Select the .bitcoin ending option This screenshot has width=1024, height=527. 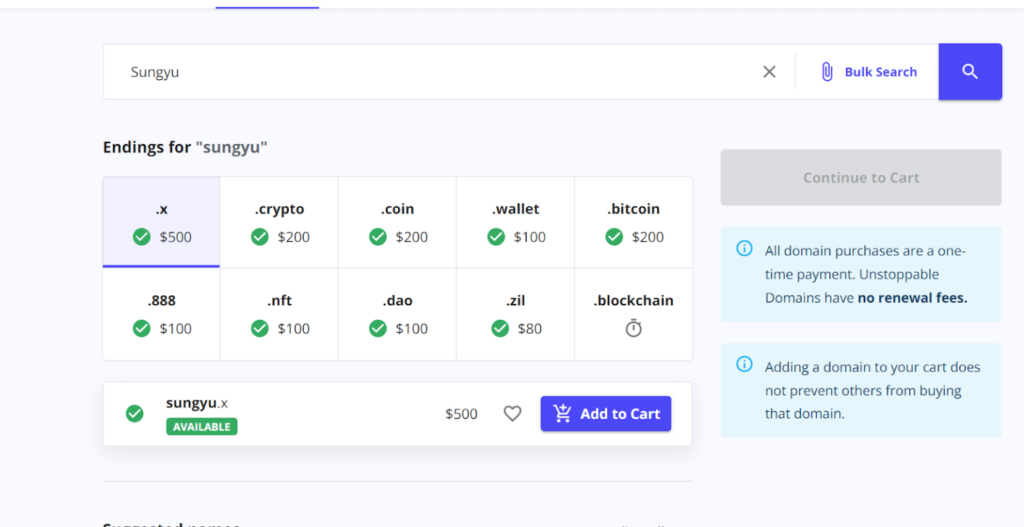[633, 222]
